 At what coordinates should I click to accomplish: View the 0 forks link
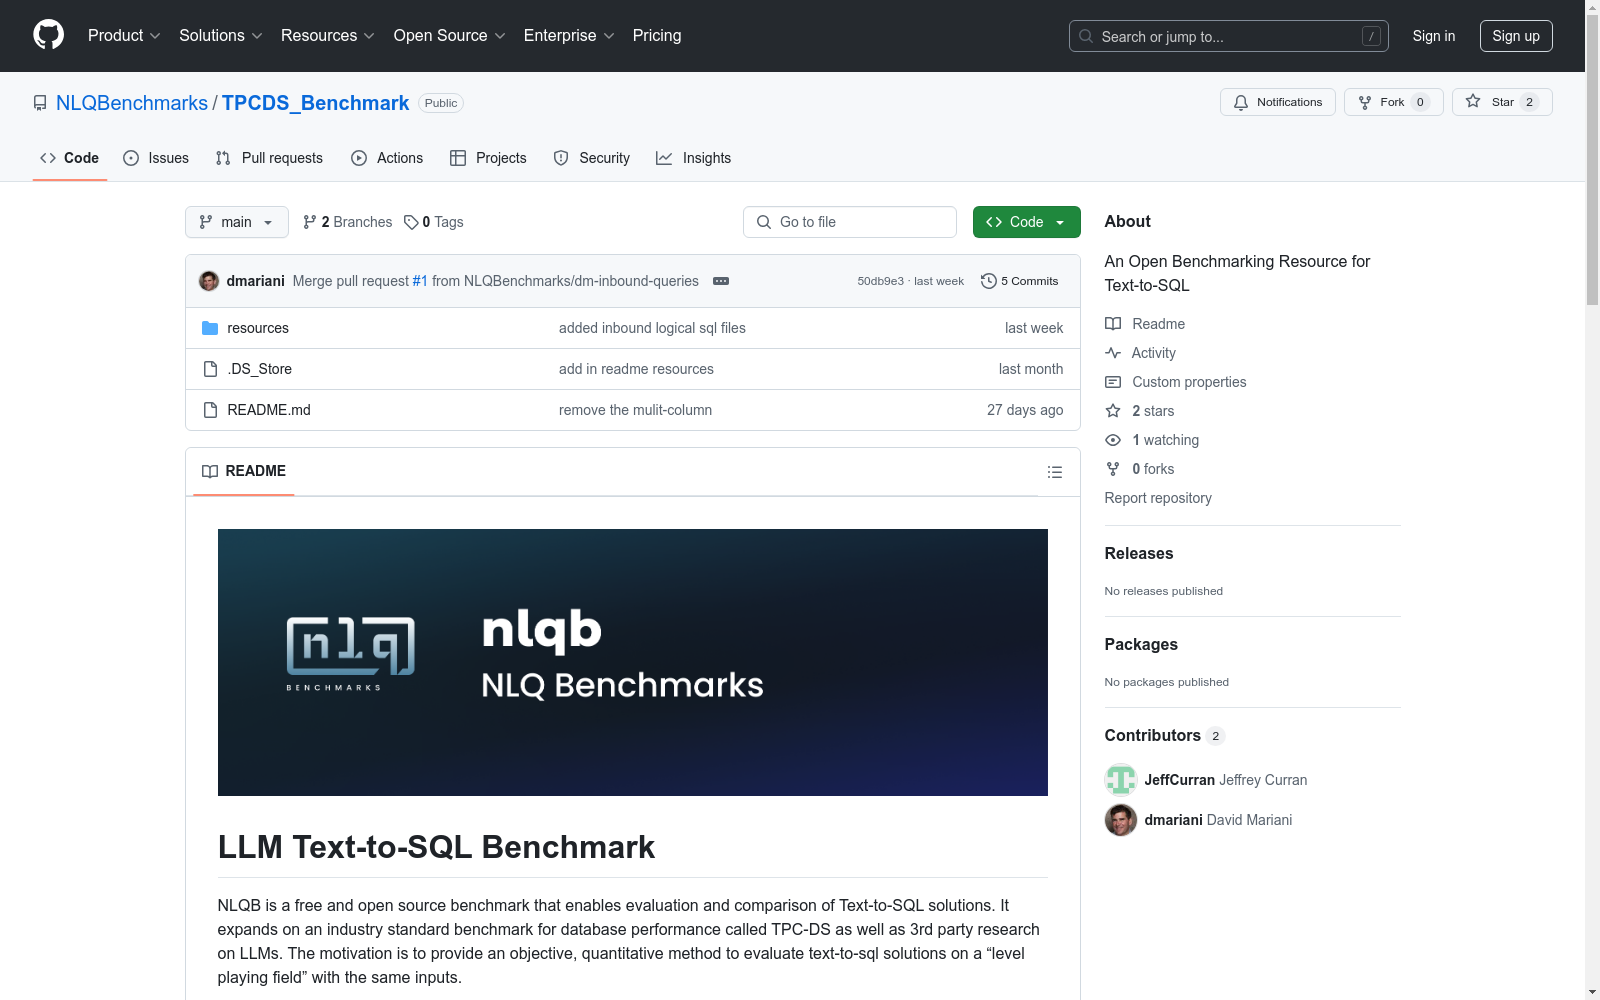[x=1140, y=469]
